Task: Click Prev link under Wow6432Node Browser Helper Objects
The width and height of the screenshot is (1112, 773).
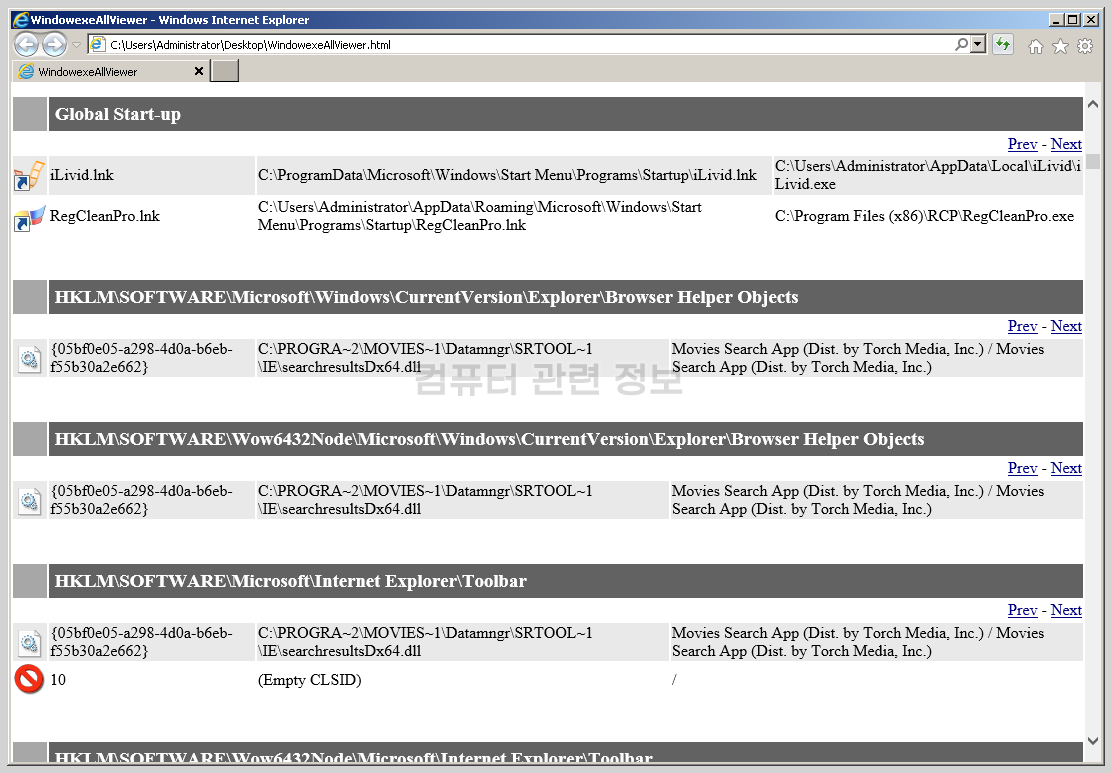Action: click(x=1022, y=468)
